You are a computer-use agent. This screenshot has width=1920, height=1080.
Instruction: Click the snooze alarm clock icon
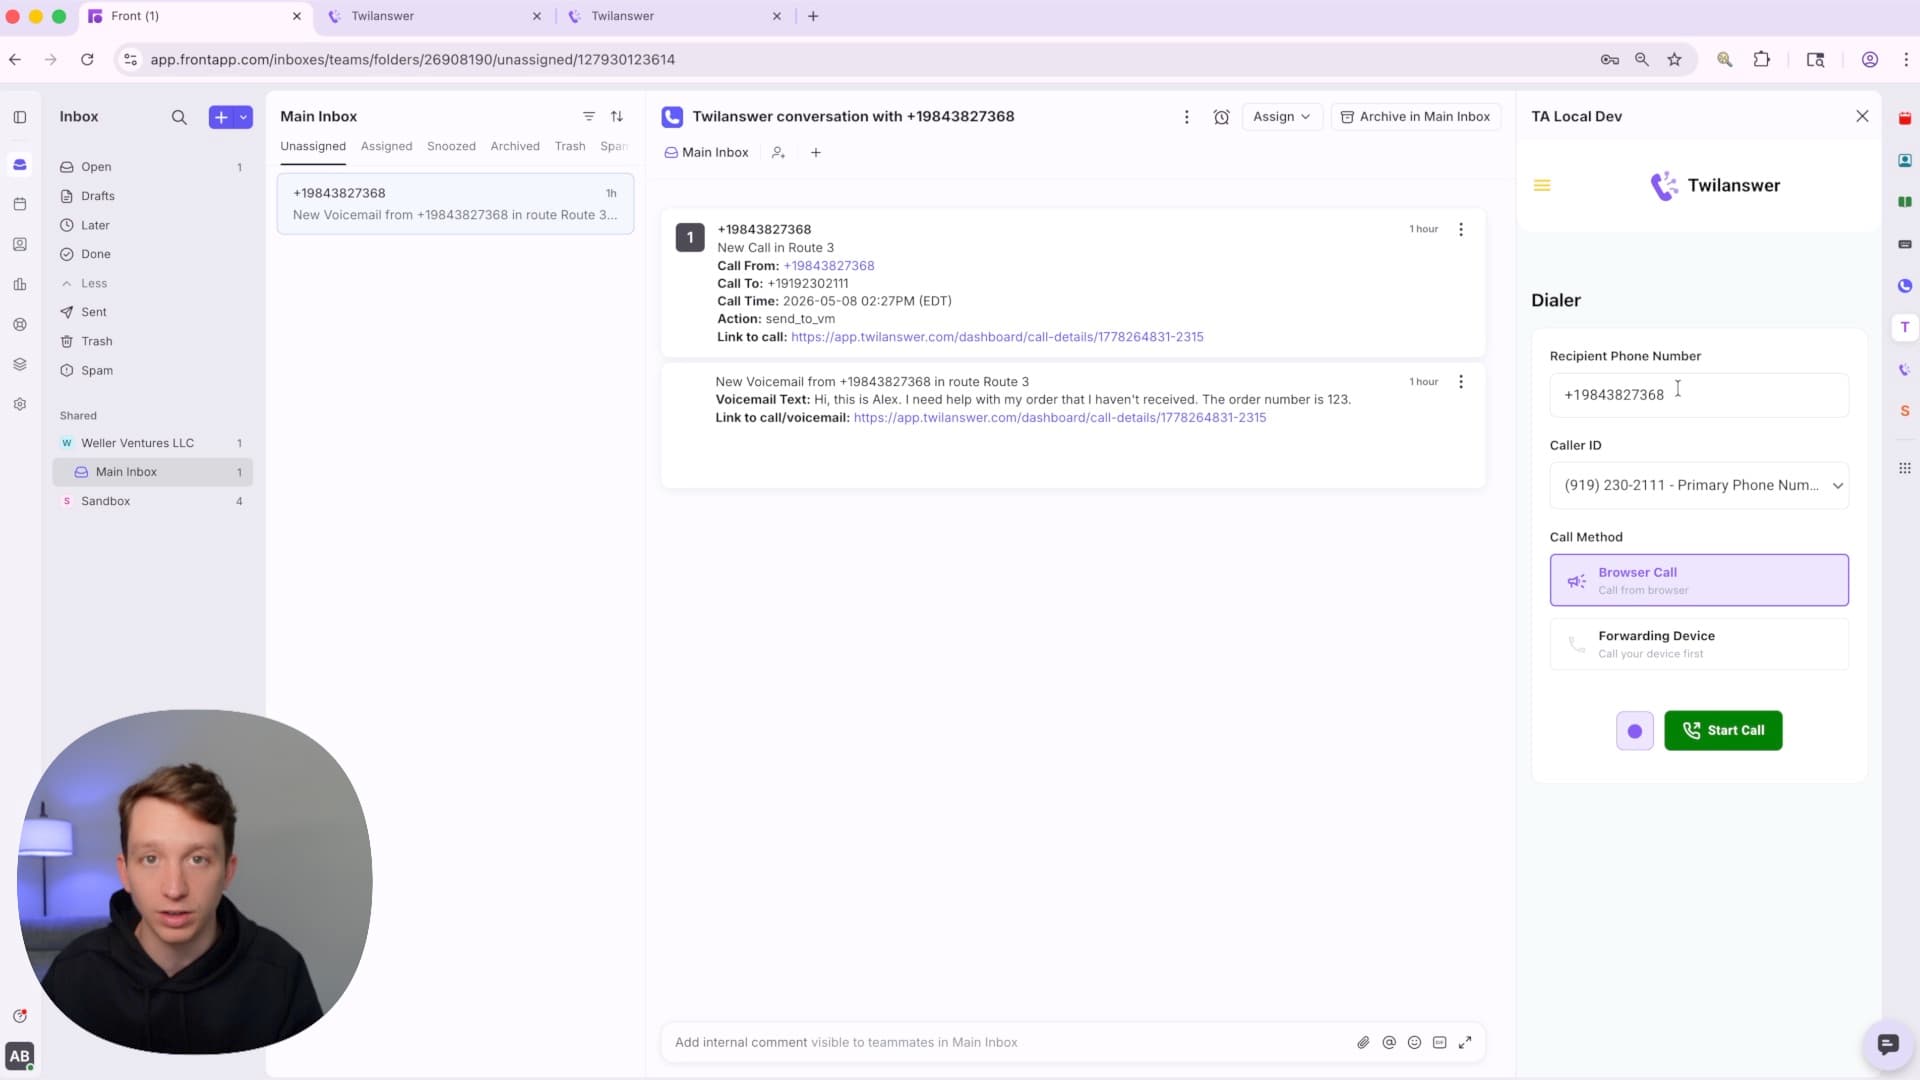point(1221,117)
